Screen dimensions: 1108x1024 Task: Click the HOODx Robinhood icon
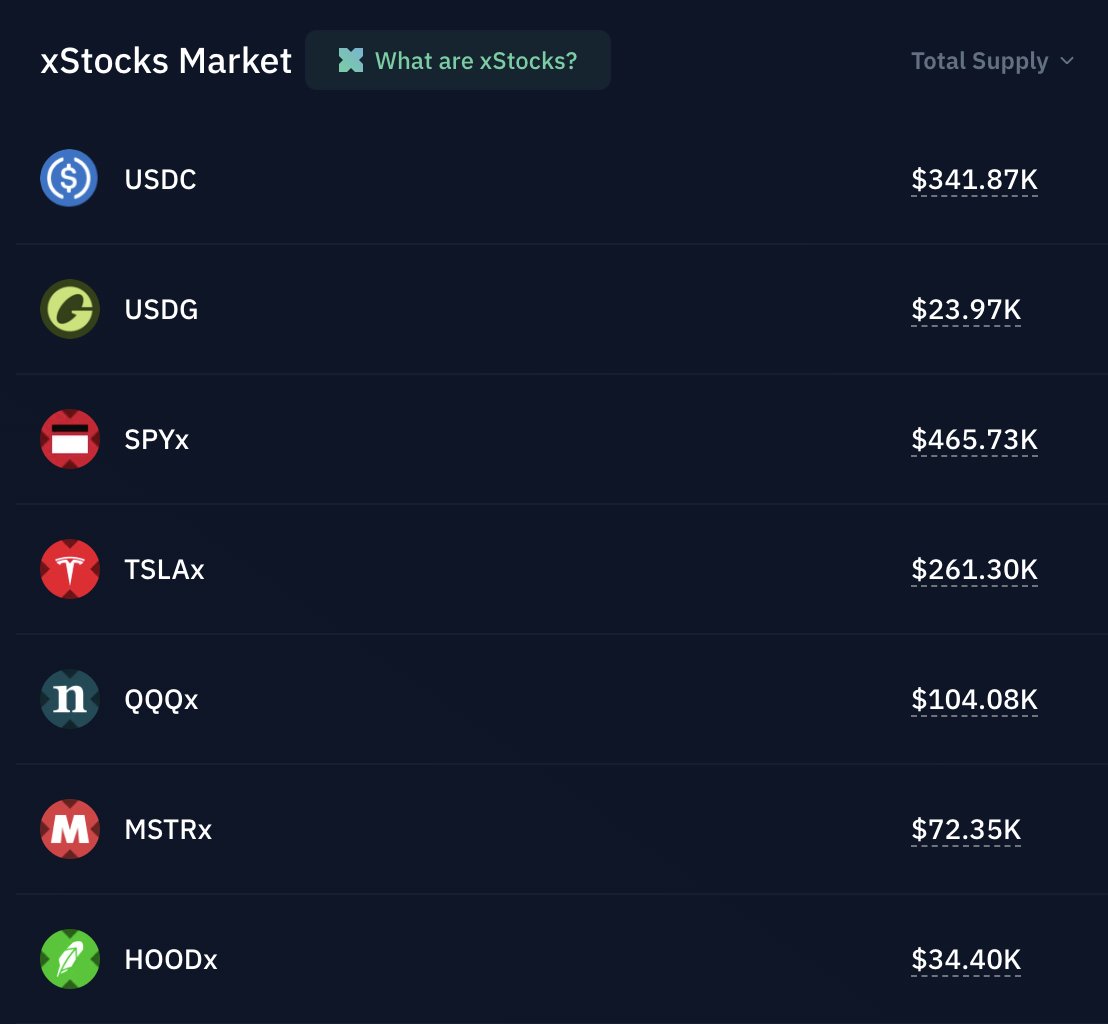pos(69,959)
